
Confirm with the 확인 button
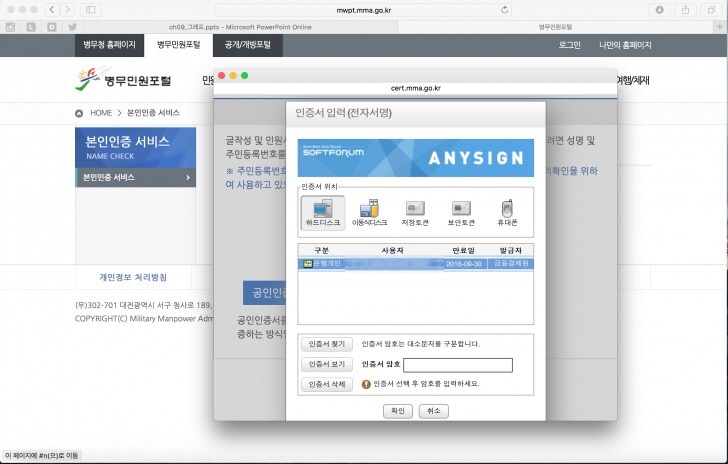398,410
